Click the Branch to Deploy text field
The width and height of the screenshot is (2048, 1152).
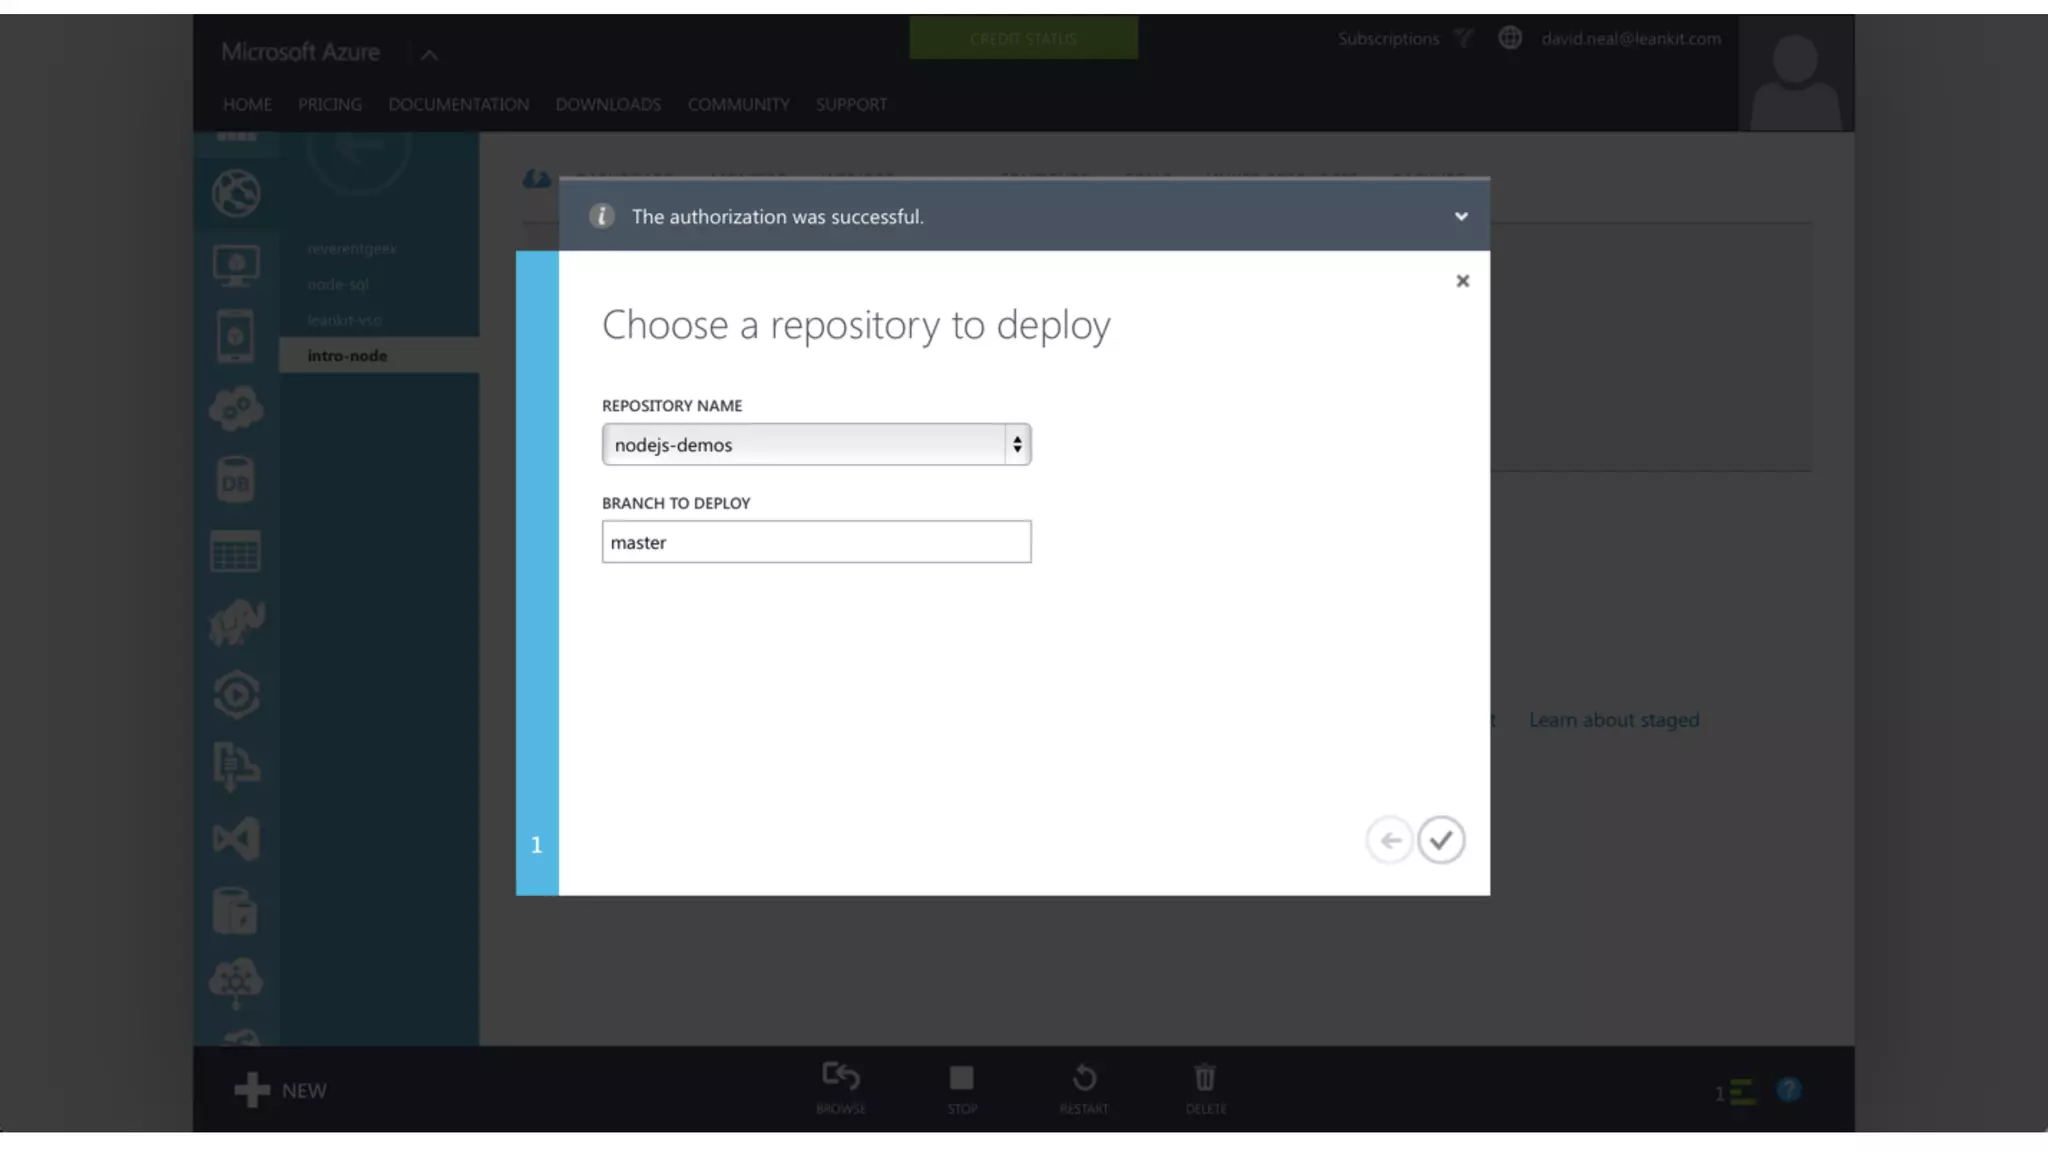(816, 542)
